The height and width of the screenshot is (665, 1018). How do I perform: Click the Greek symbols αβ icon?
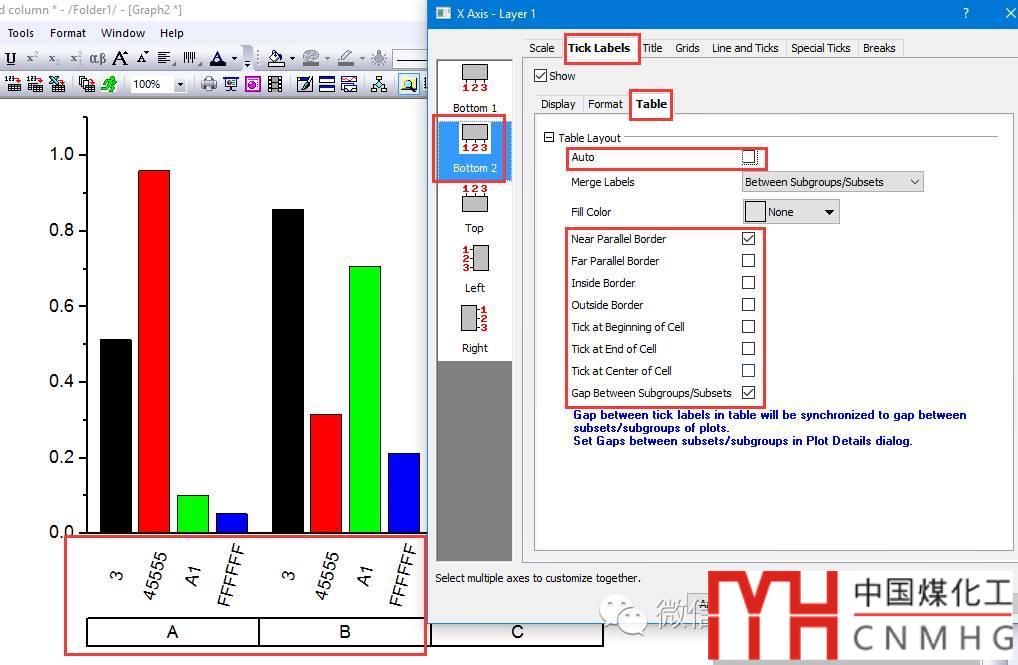pyautogui.click(x=97, y=59)
